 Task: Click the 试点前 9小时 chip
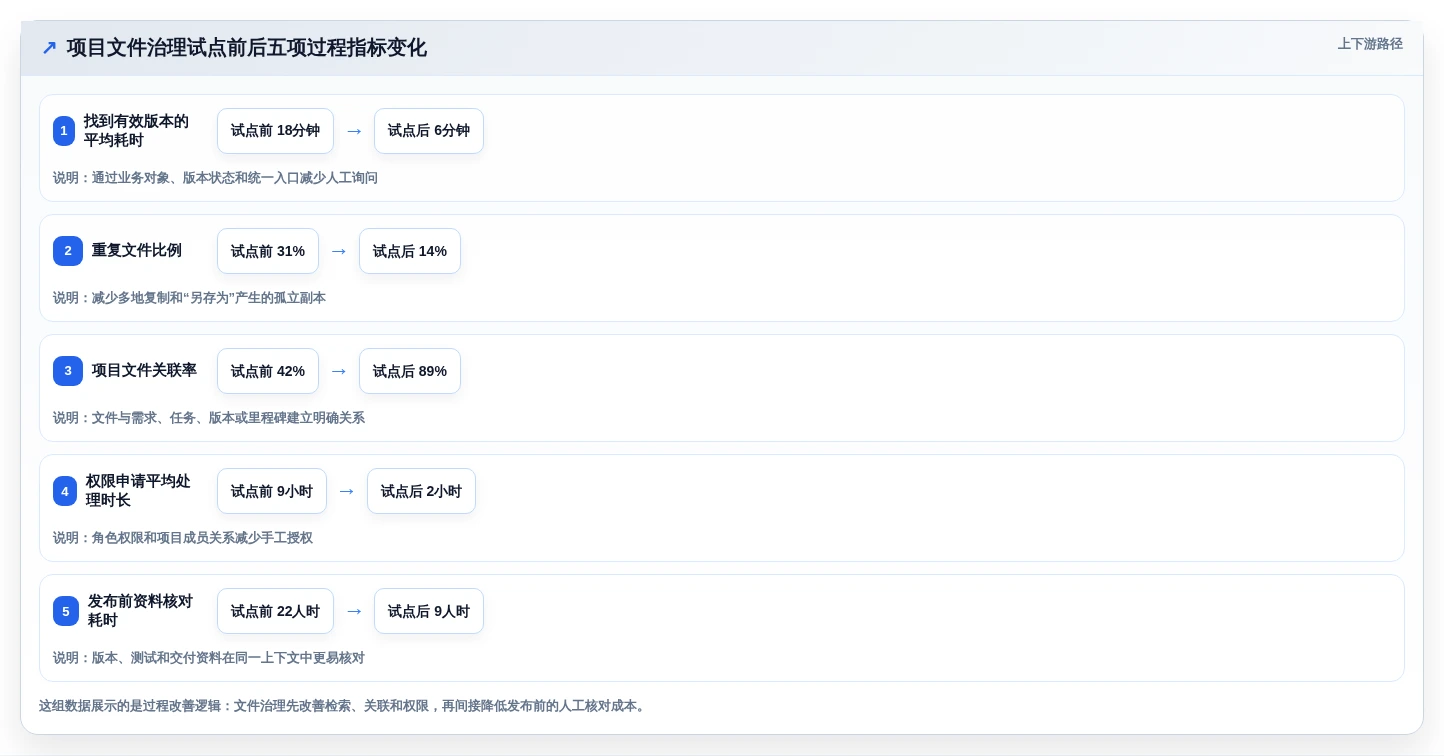tap(272, 491)
